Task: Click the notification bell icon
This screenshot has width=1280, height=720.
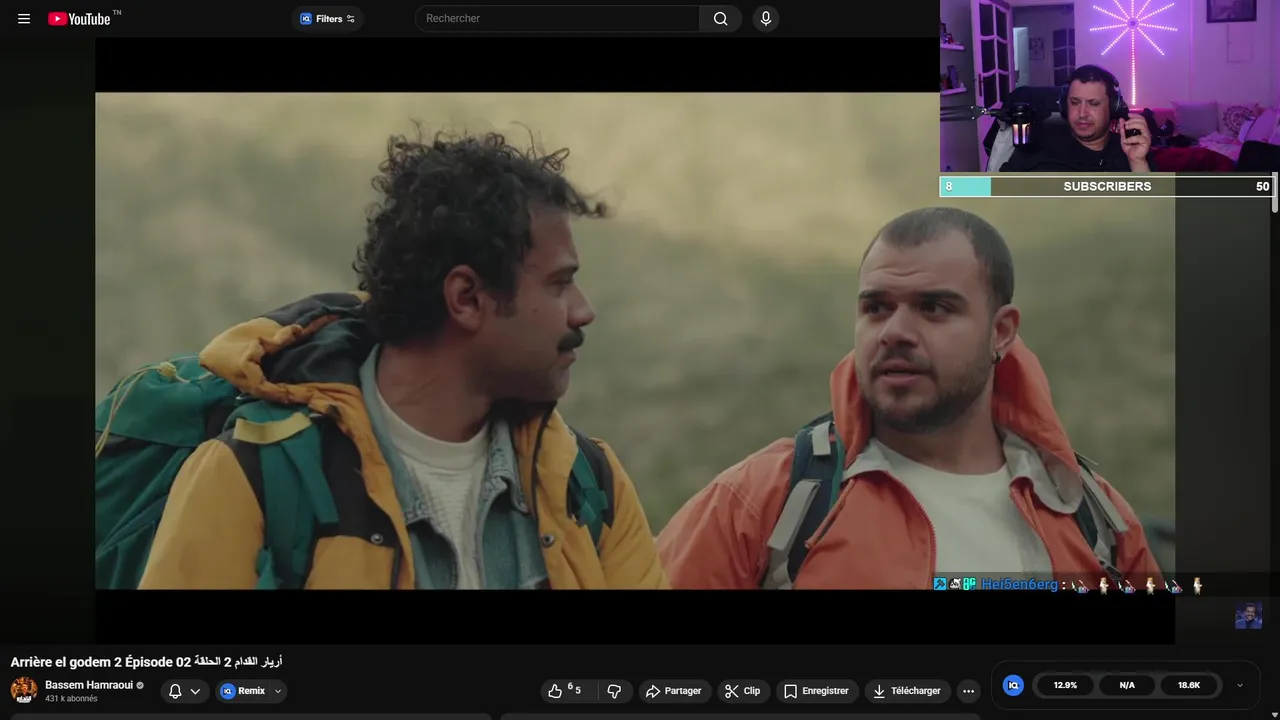Action: 175,691
